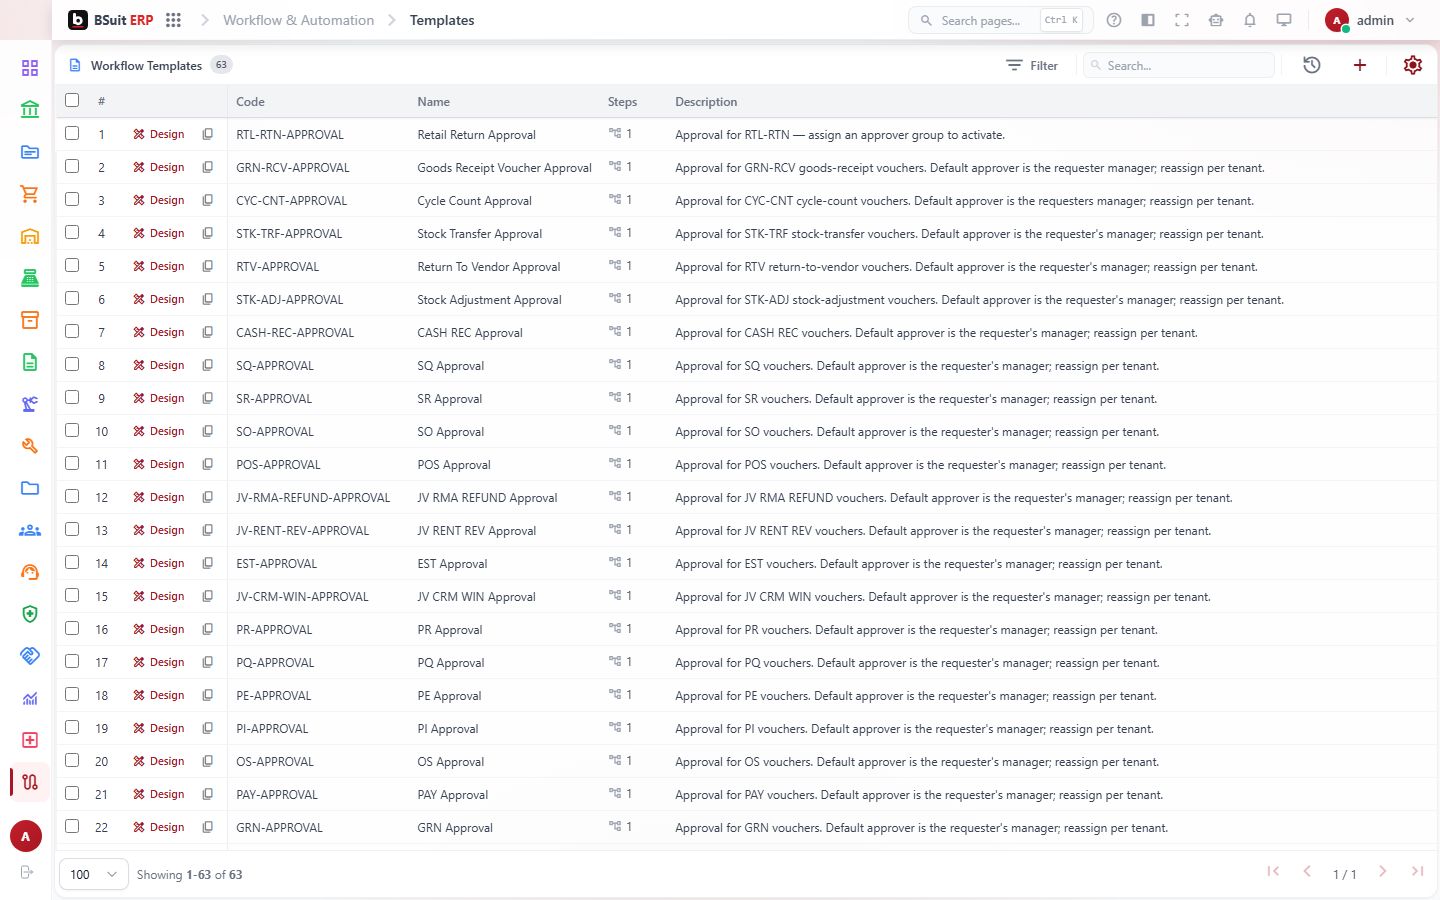This screenshot has height=900, width=1440.
Task: Open the notifications bell
Action: tap(1250, 20)
